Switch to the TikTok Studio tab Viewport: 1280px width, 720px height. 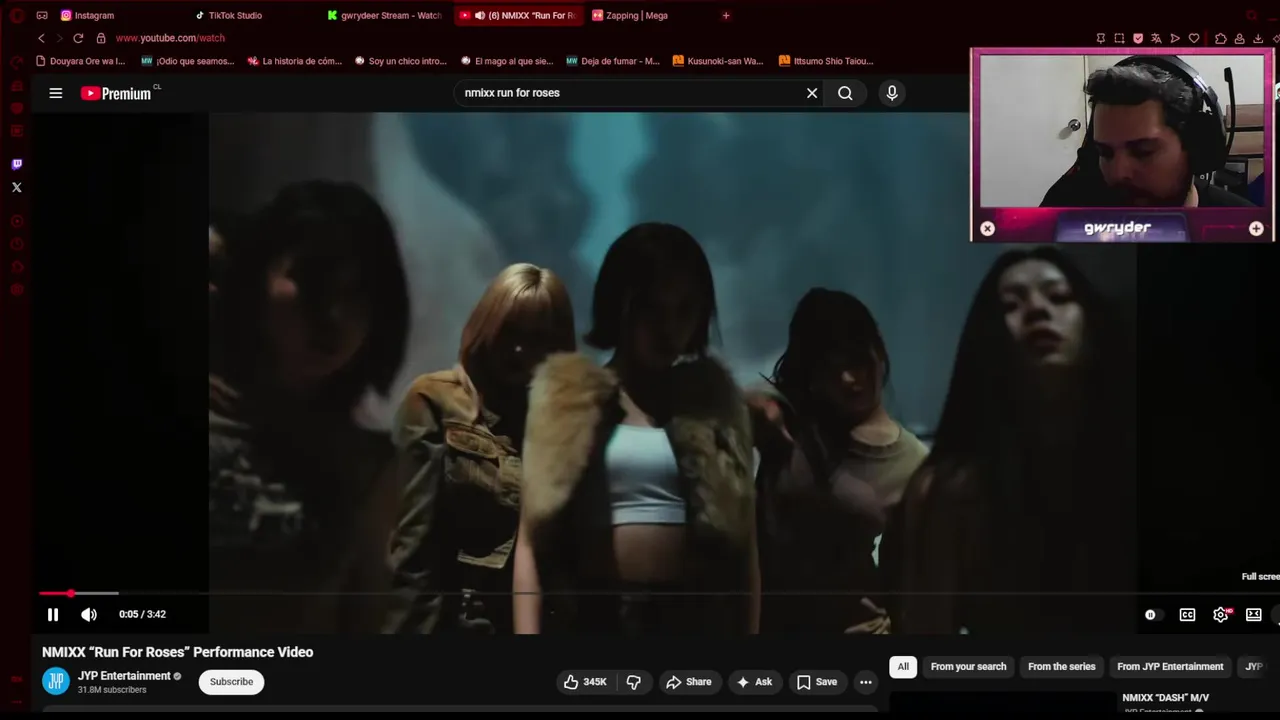click(x=228, y=15)
